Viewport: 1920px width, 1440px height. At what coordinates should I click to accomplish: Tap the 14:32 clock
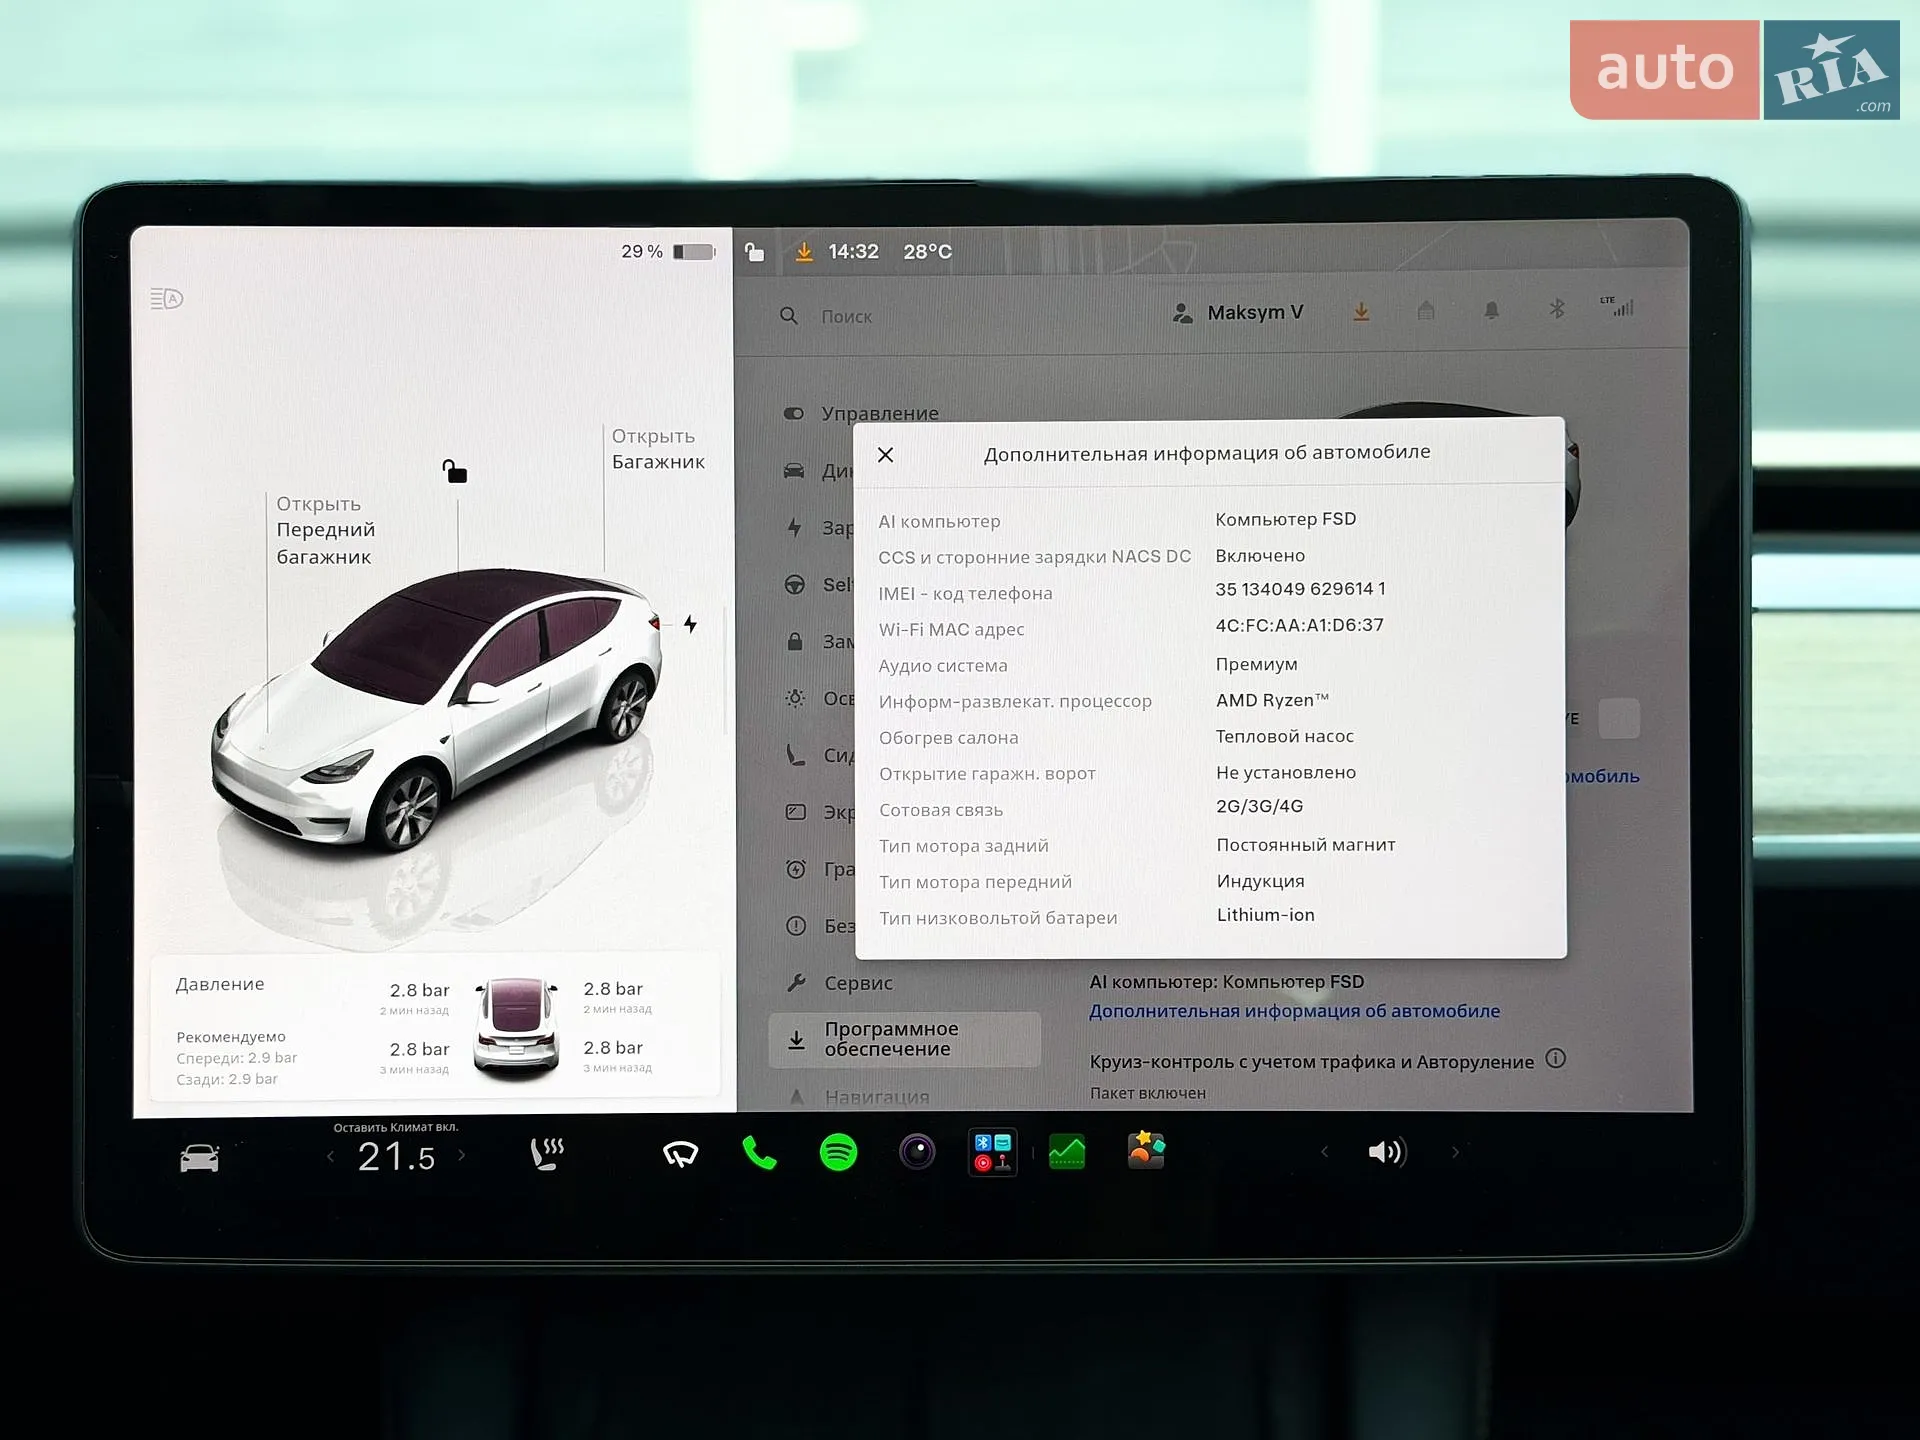(853, 252)
